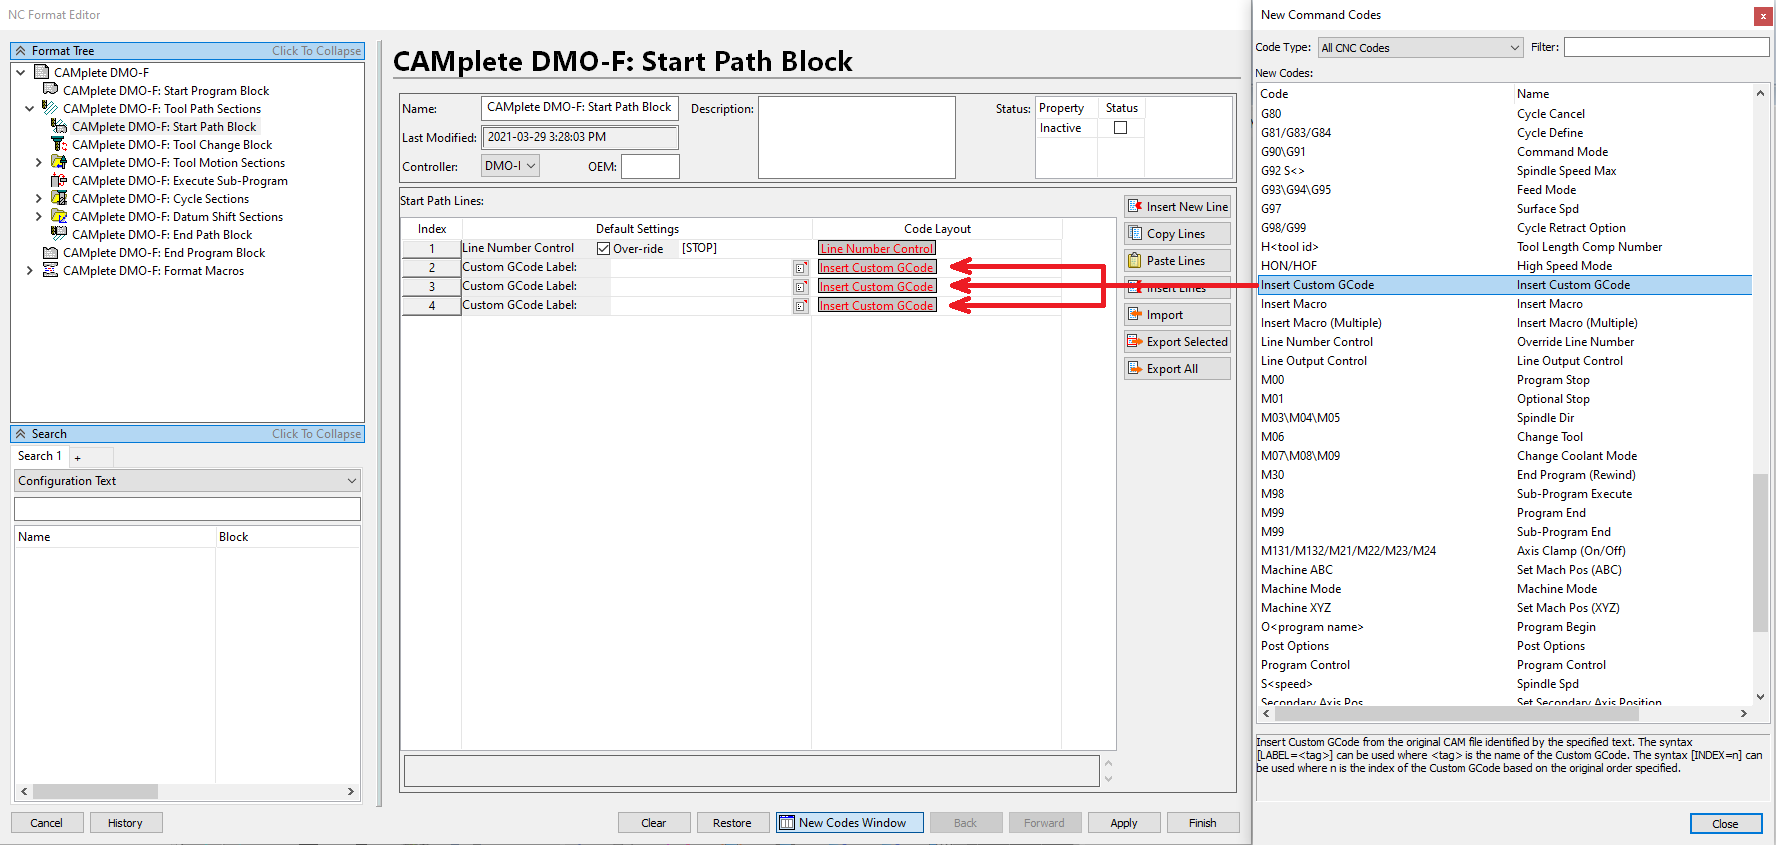The height and width of the screenshot is (845, 1776).
Task: Click the Import icon
Action: 1135,314
